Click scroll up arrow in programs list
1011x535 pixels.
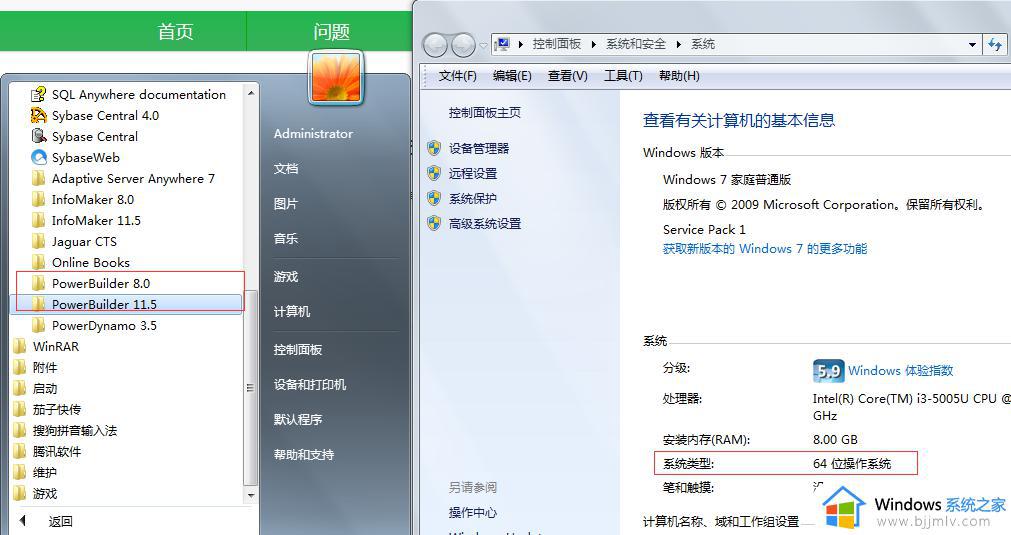click(x=251, y=93)
